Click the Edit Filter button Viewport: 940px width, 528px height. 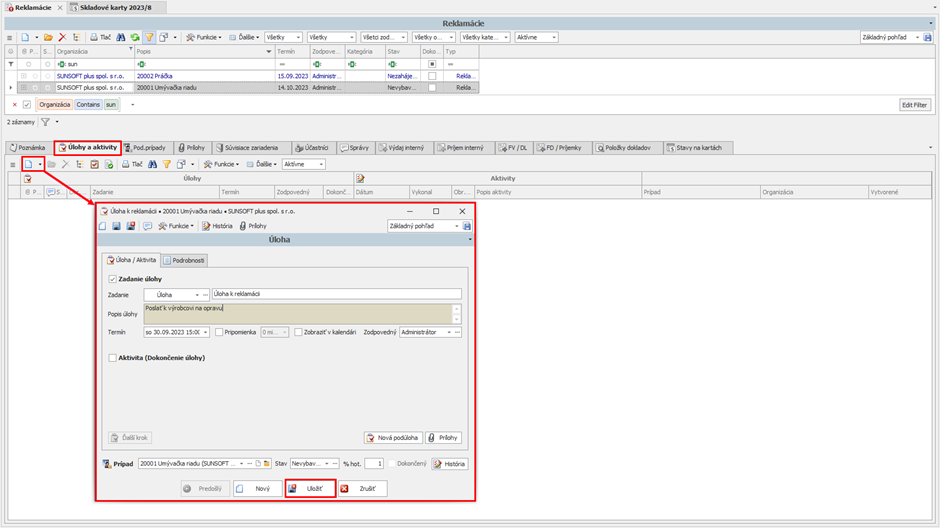[914, 105]
